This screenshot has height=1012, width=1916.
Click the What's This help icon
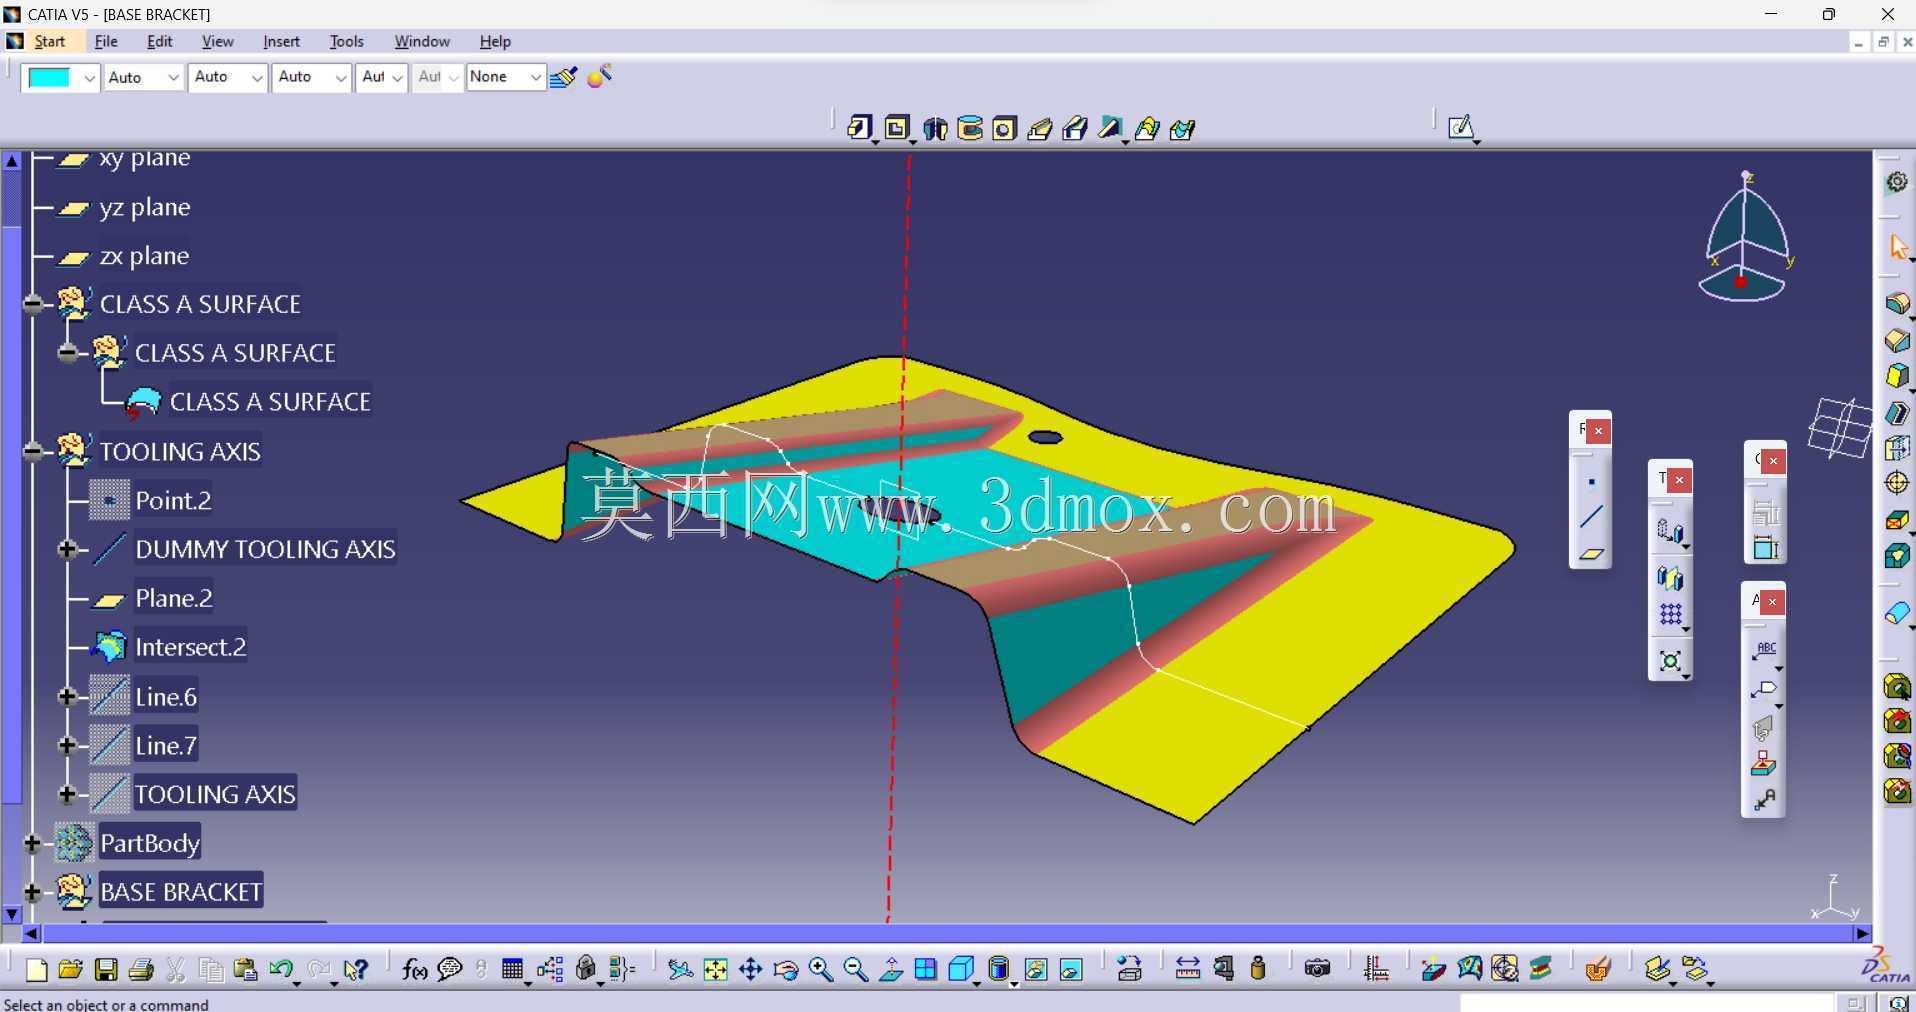click(x=355, y=969)
